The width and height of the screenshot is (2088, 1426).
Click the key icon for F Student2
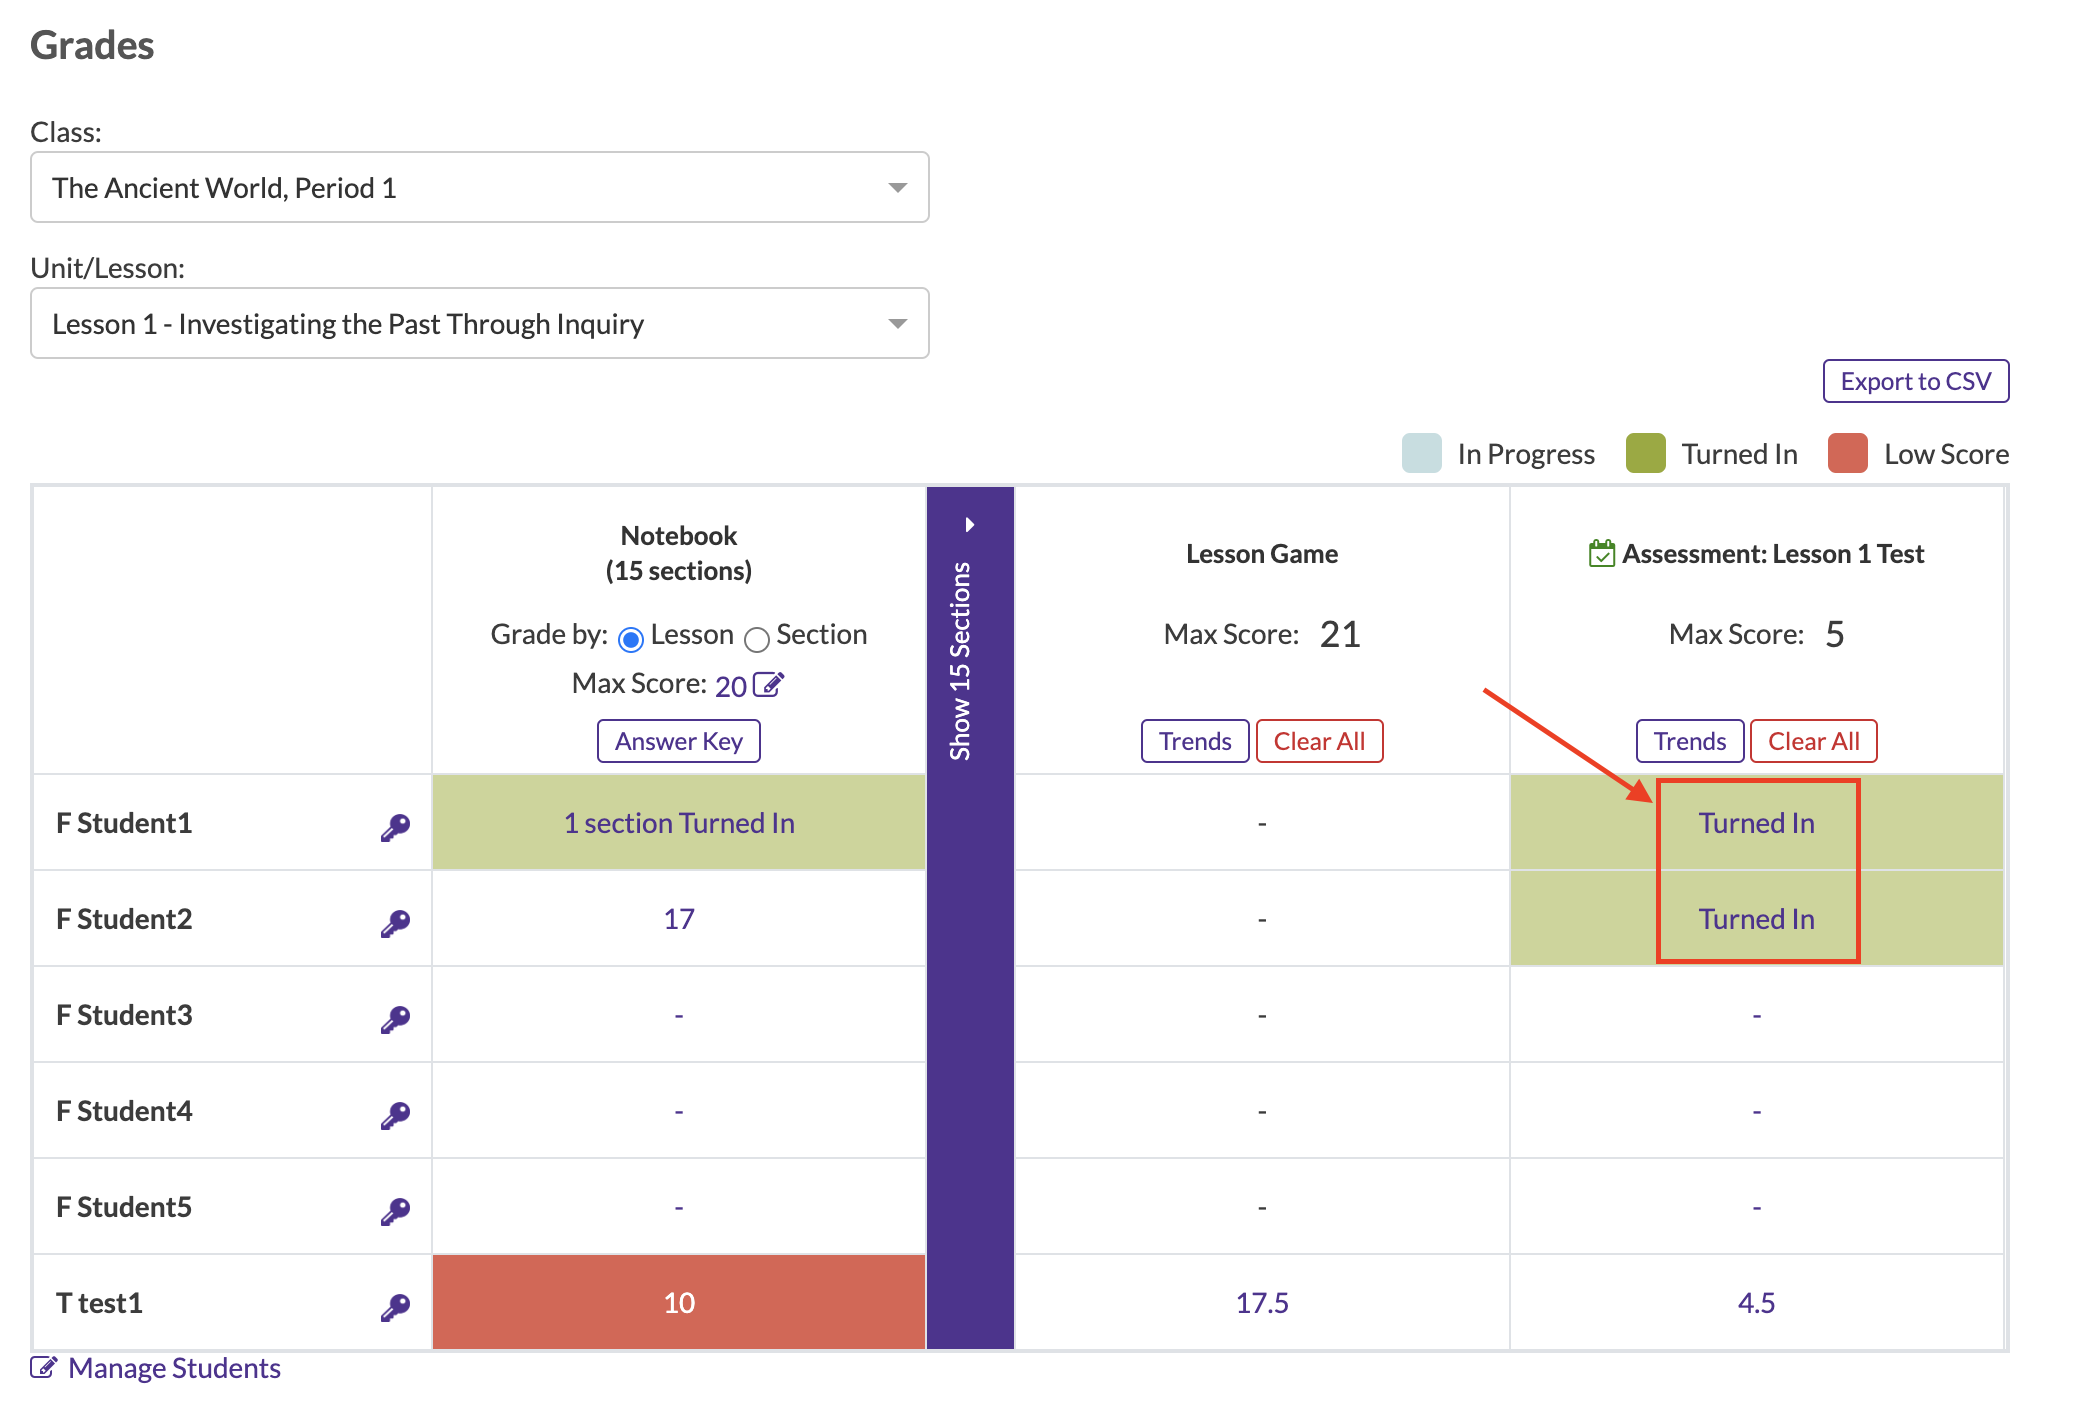[395, 923]
